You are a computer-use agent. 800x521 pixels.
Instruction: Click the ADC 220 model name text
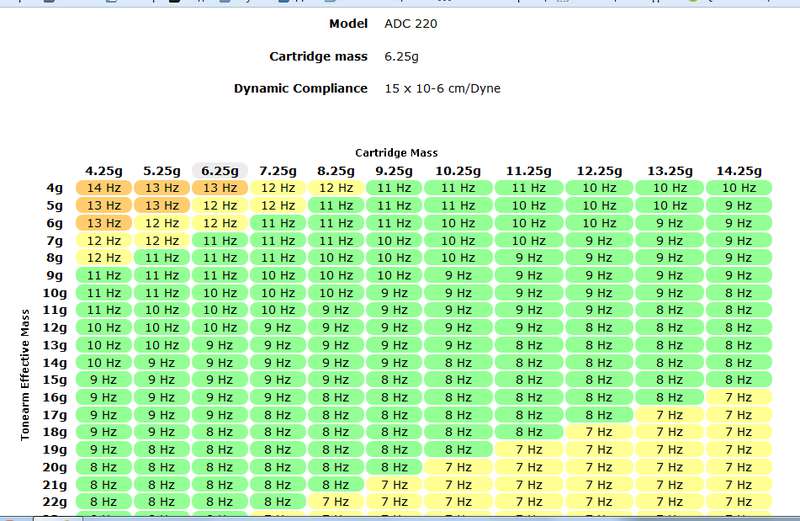[x=408, y=23]
